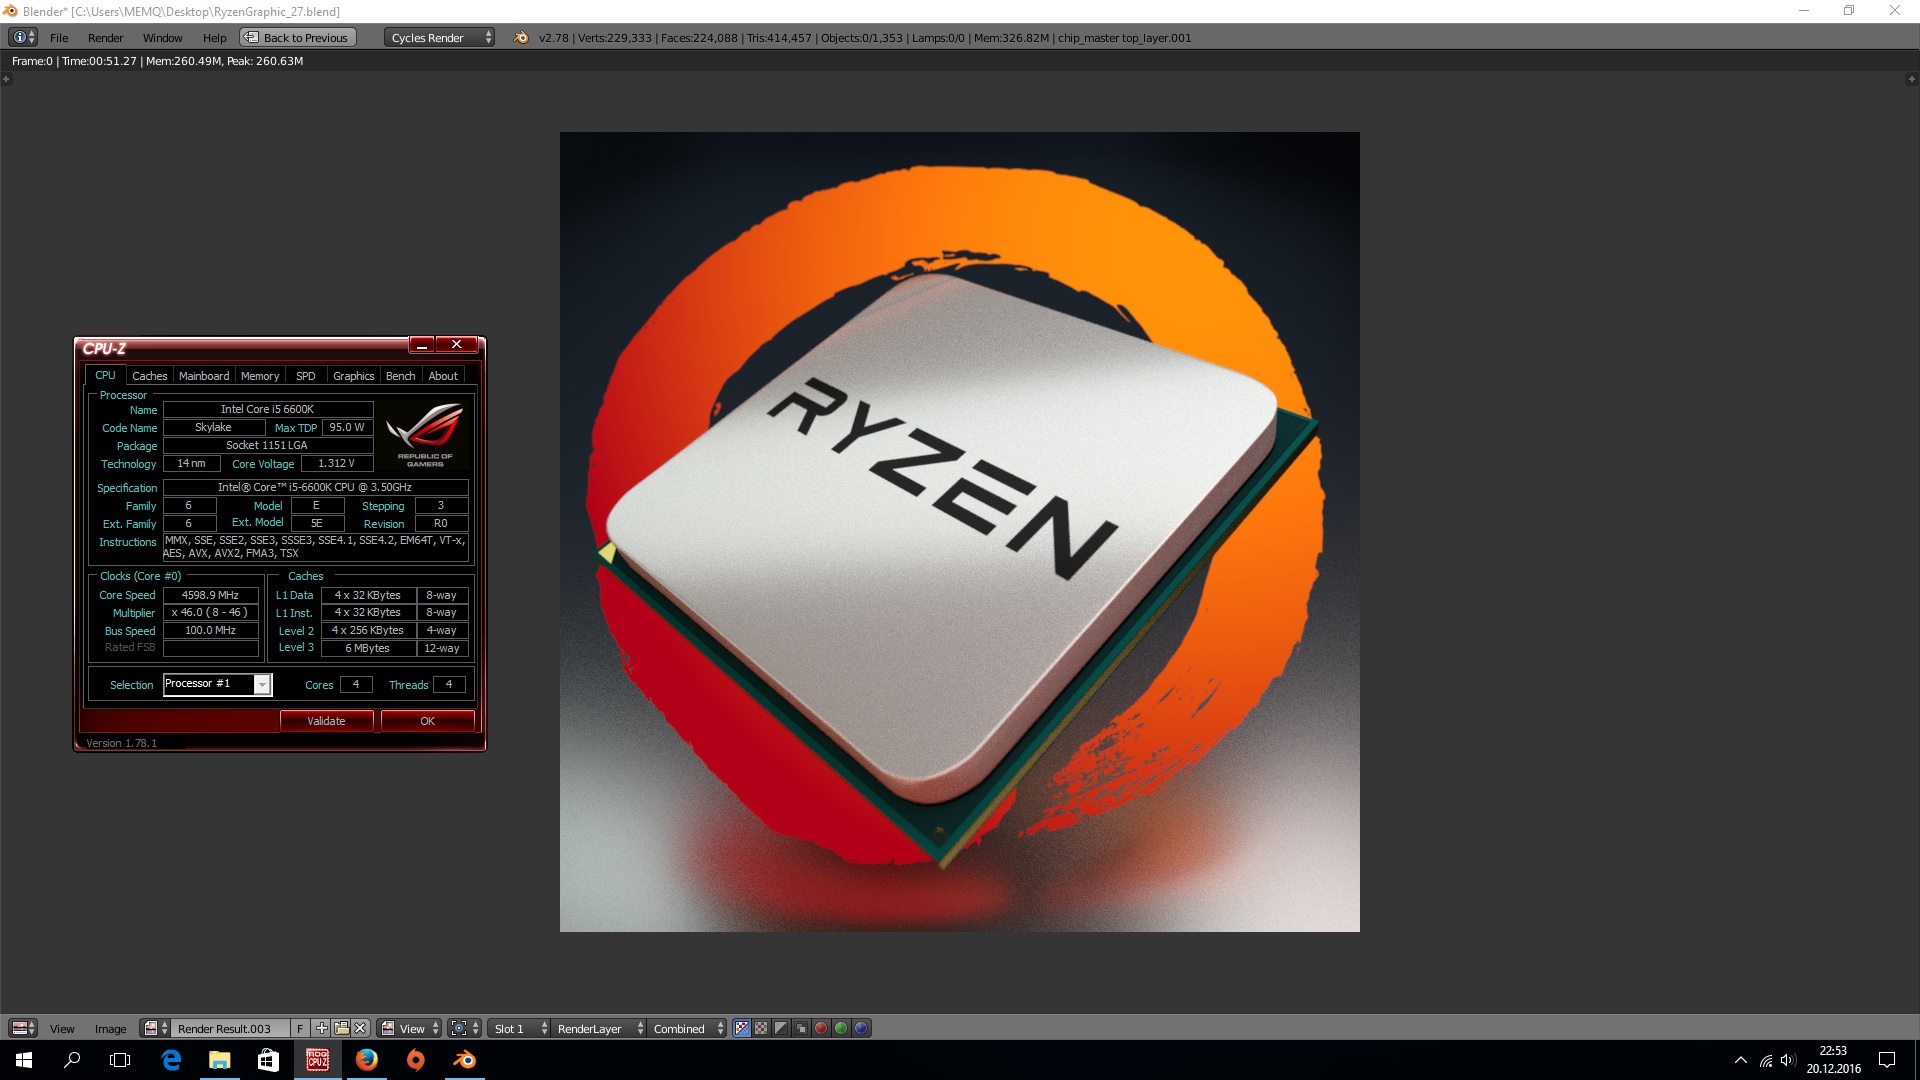Show hidden system tray icons
Screen dimensions: 1920x1080
(x=1741, y=1060)
